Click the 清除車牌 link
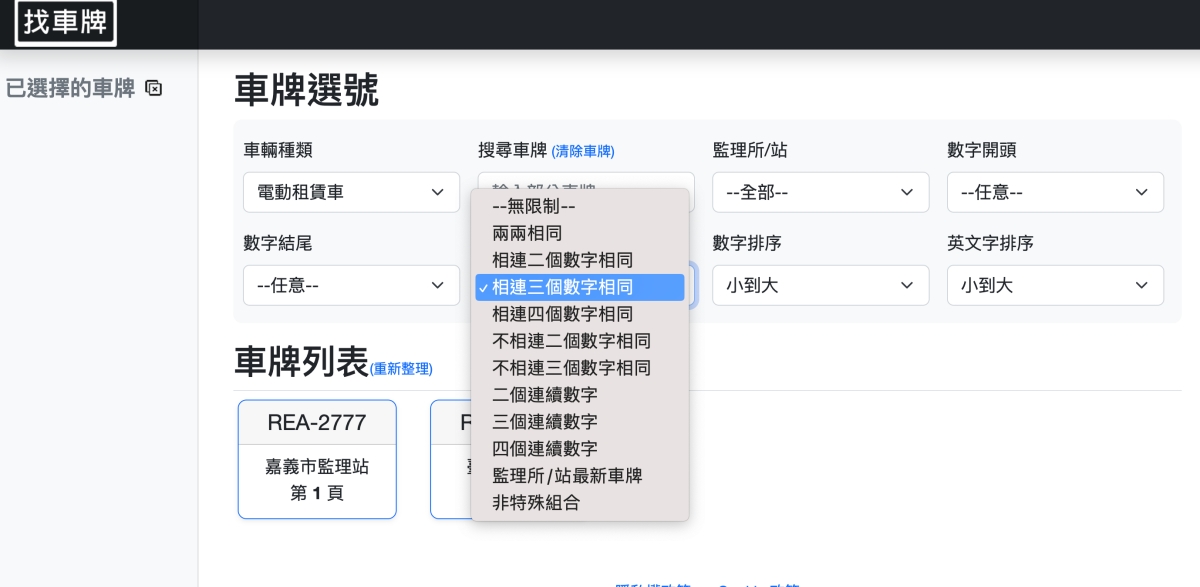This screenshot has width=1200, height=587. coord(583,152)
